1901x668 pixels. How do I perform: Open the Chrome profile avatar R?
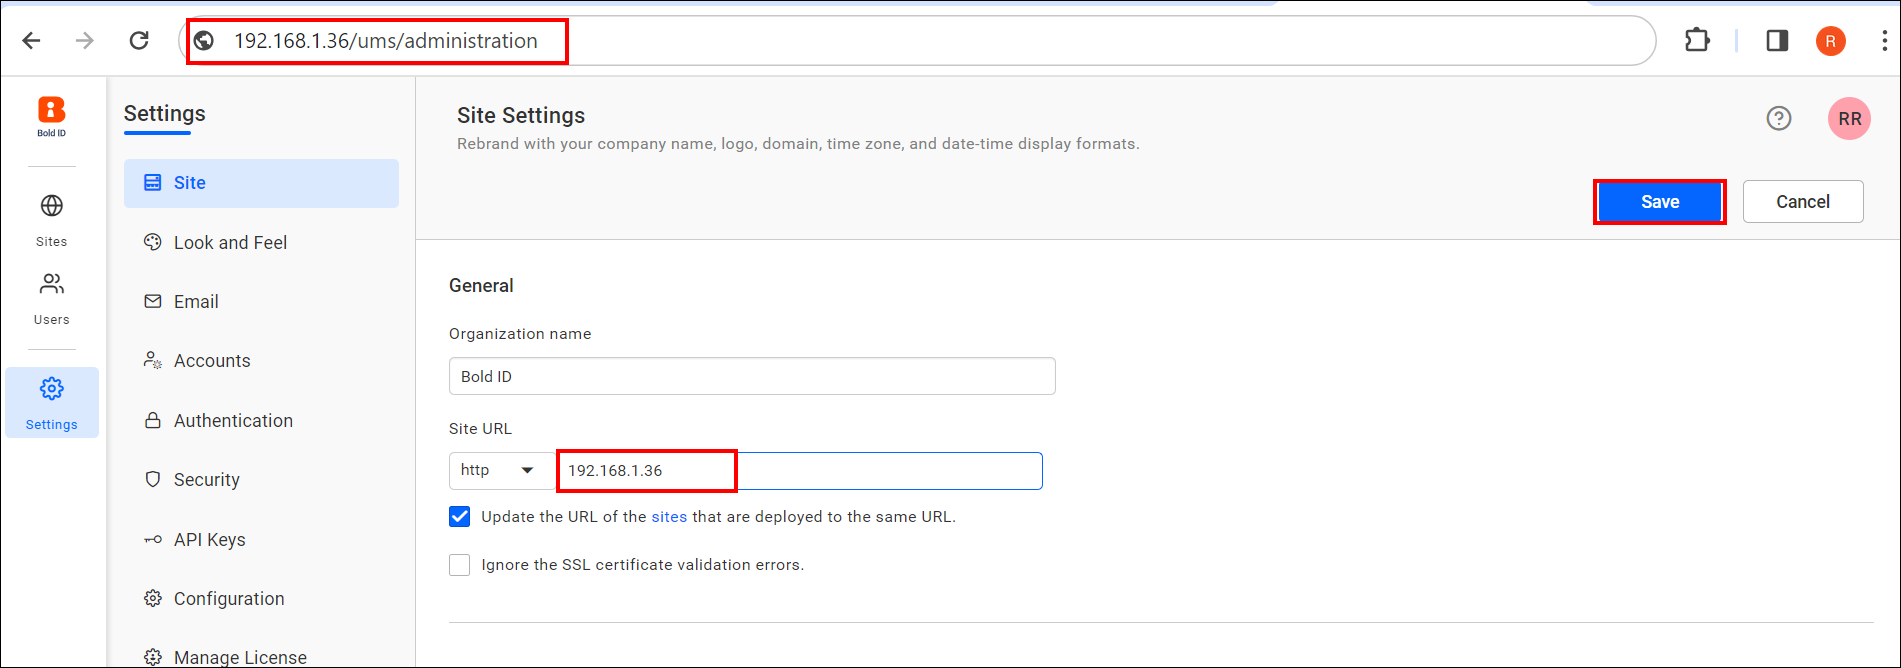tap(1831, 41)
